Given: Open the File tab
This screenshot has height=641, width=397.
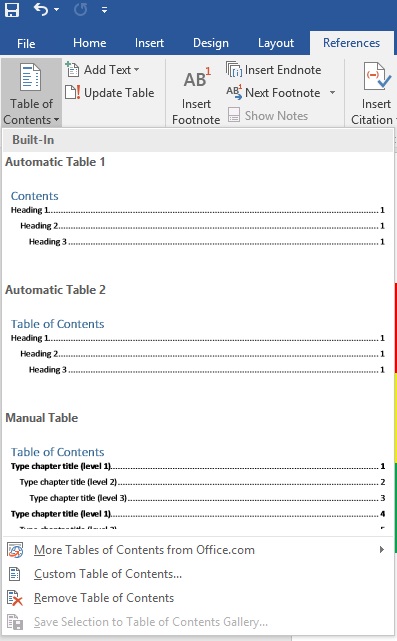Looking at the screenshot, I should pyautogui.click(x=26, y=43).
